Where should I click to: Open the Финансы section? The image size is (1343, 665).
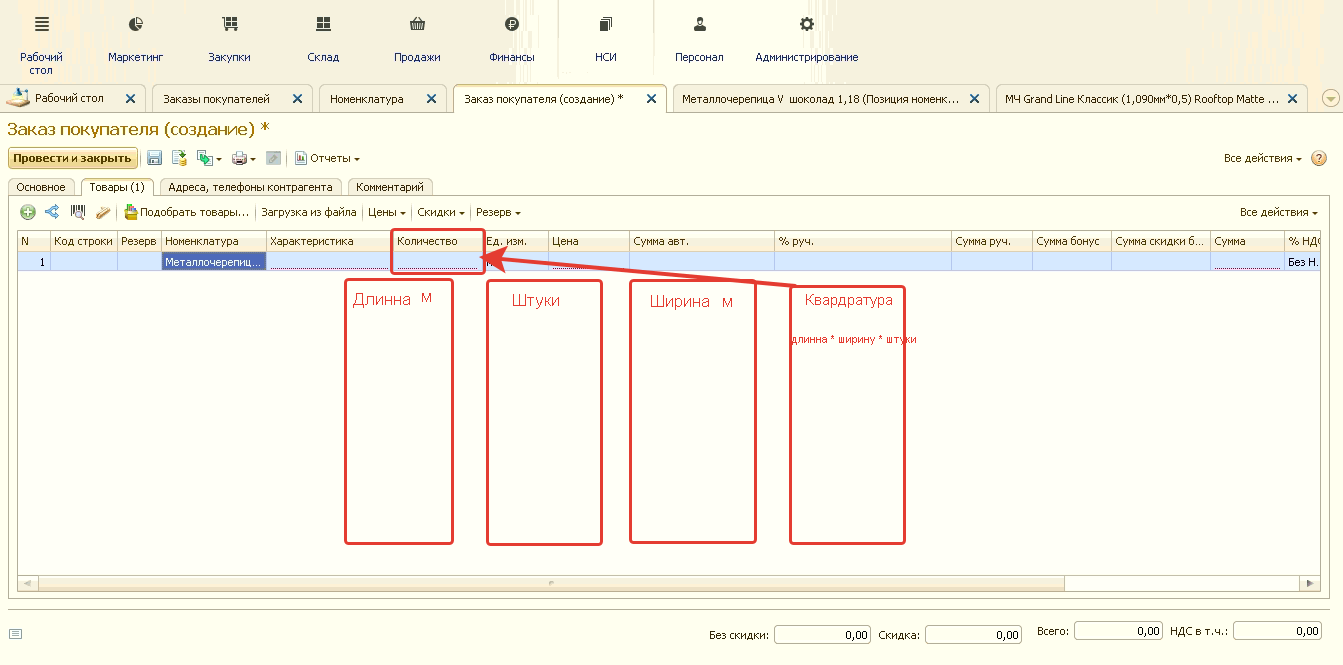[x=511, y=39]
